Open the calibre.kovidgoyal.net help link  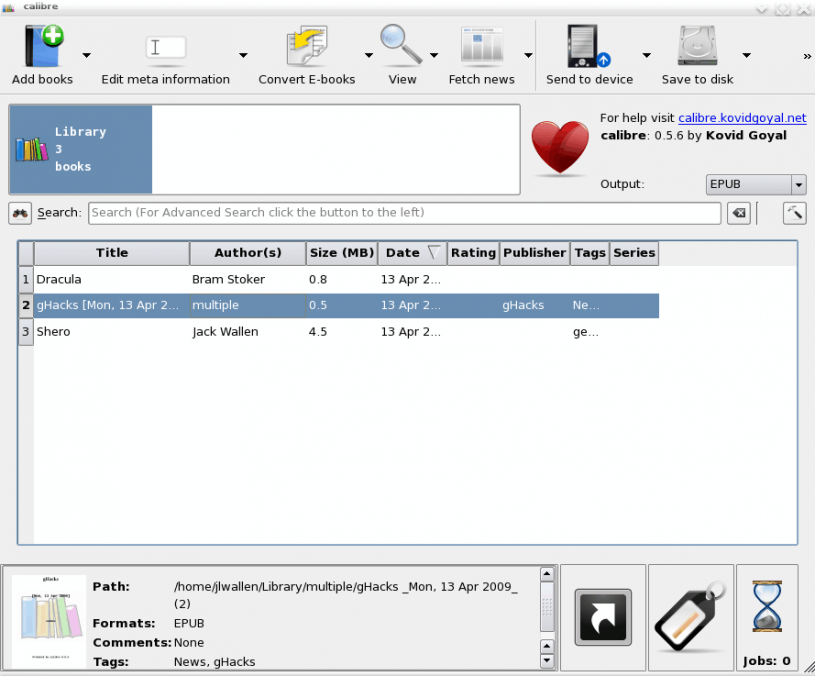pos(742,118)
